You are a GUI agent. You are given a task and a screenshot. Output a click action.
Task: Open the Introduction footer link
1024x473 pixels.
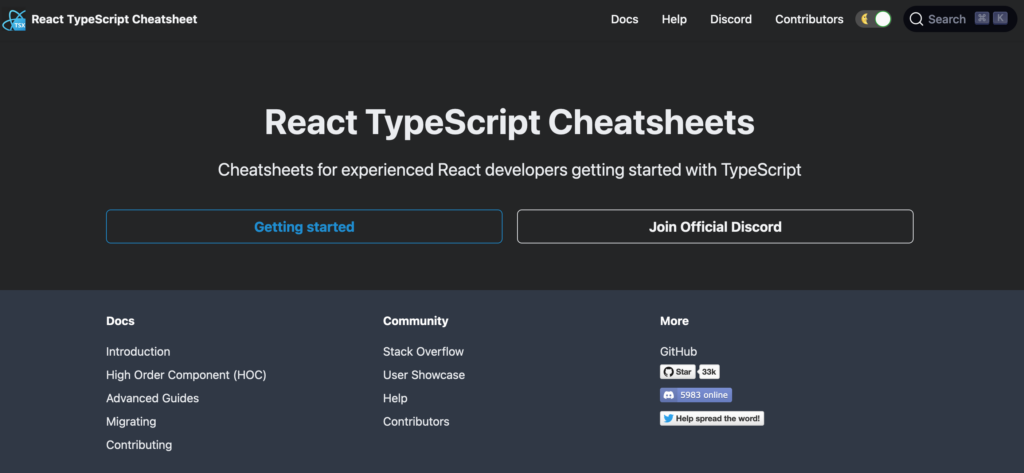coord(138,352)
